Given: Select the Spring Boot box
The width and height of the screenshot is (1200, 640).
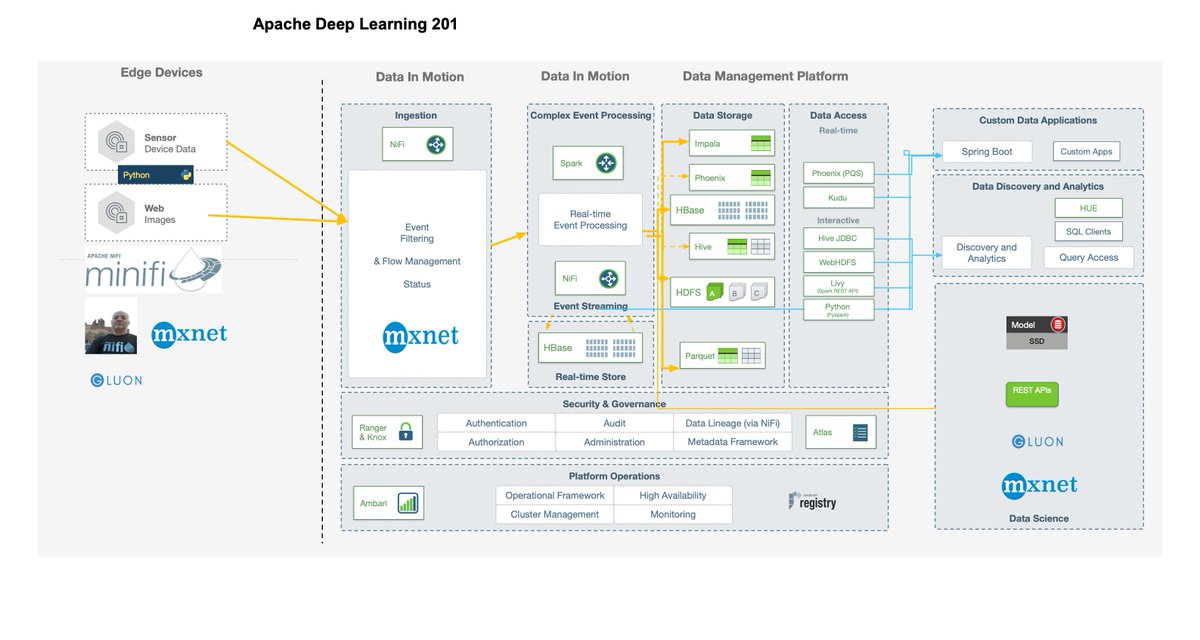Looking at the screenshot, I should coord(986,152).
